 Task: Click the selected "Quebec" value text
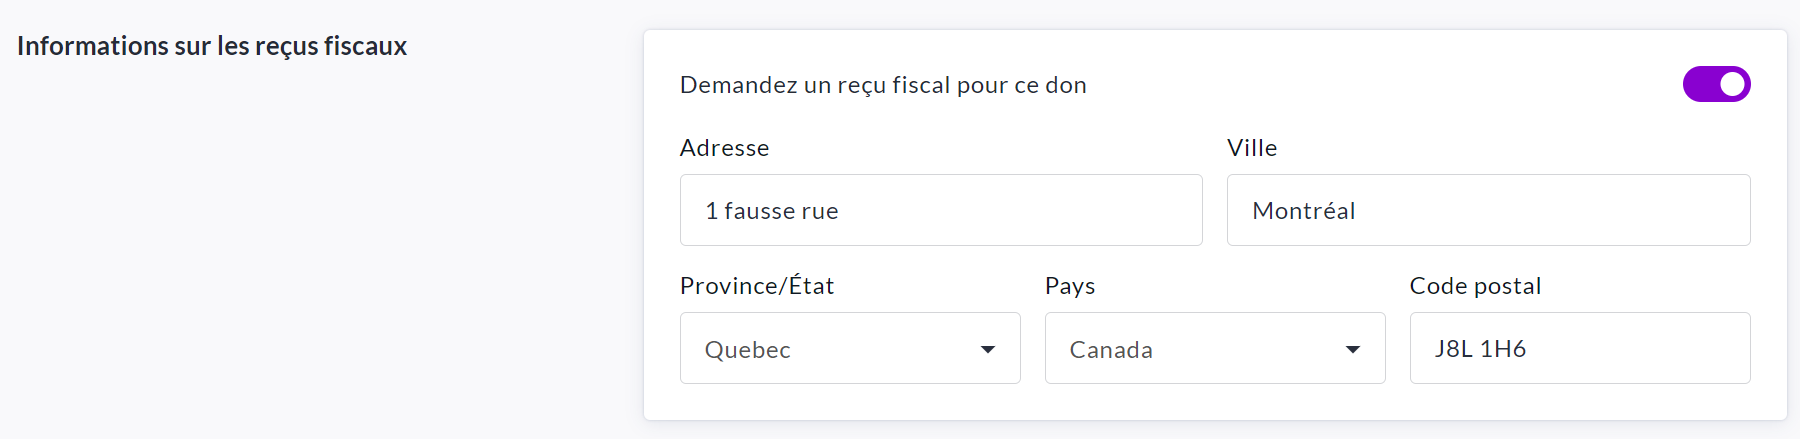(x=747, y=350)
